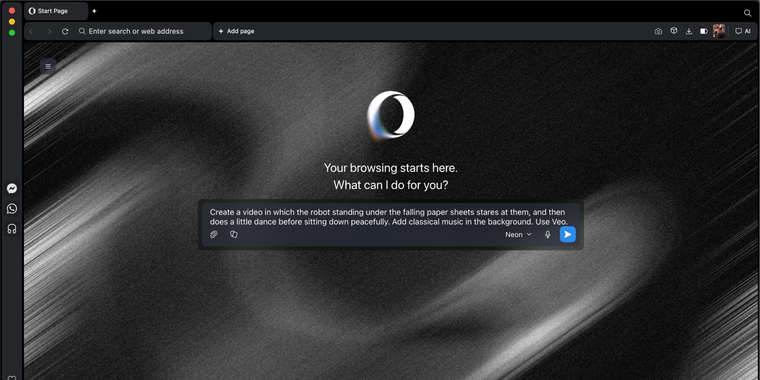Image resolution: width=760 pixels, height=380 pixels.
Task: Click the hamburger menu on Start Page
Action: point(48,66)
